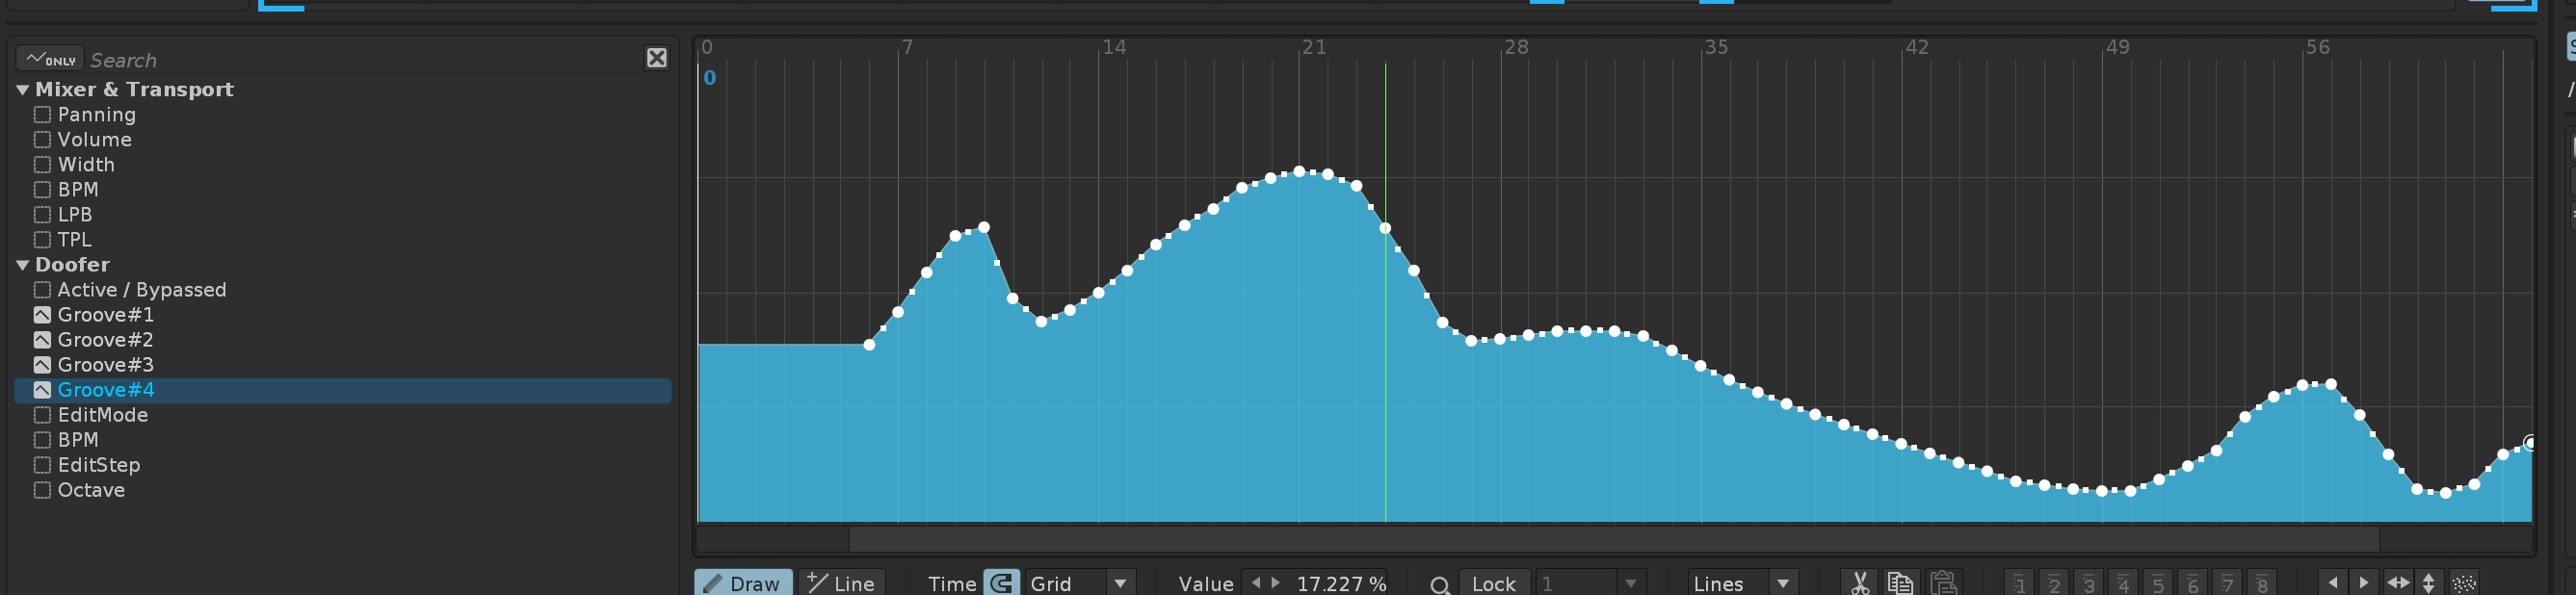Select Groove#2 in the parameter list

[105, 340]
